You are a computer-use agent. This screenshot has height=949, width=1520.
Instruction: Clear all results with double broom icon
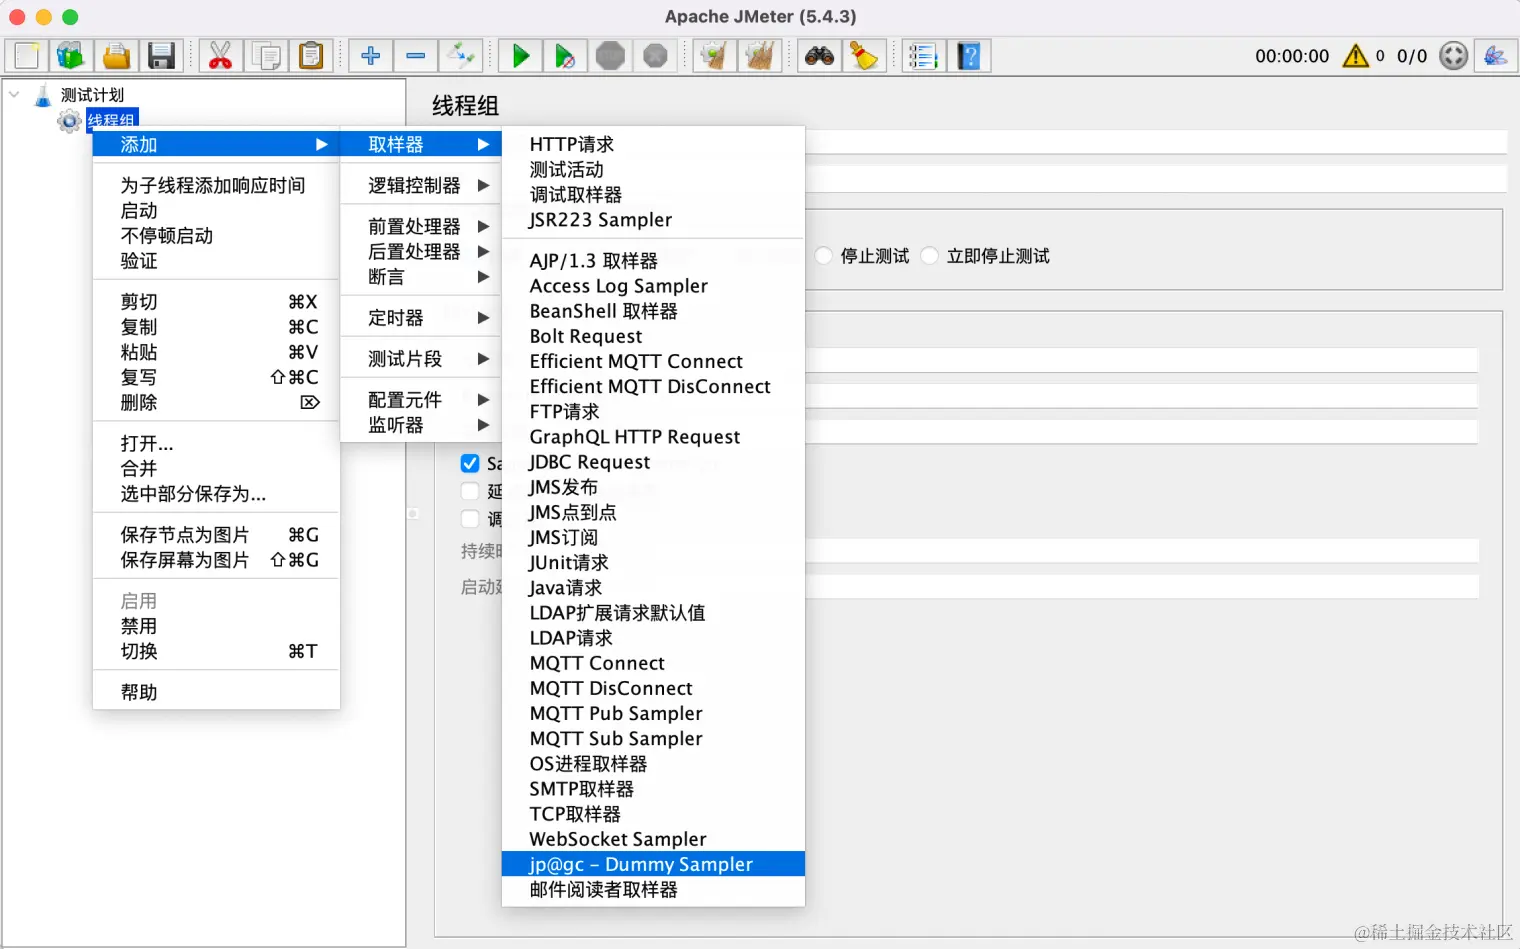(x=760, y=56)
